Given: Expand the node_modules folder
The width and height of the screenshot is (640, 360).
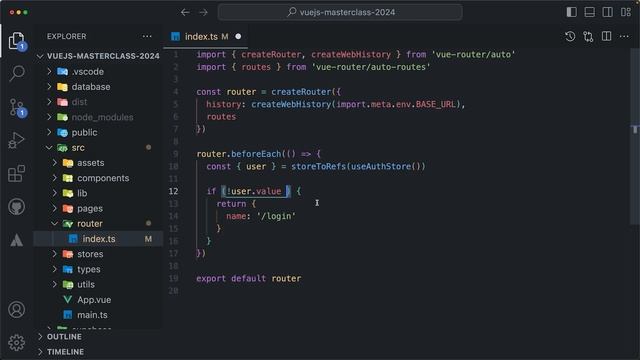Looking at the screenshot, I should pyautogui.click(x=98, y=118).
